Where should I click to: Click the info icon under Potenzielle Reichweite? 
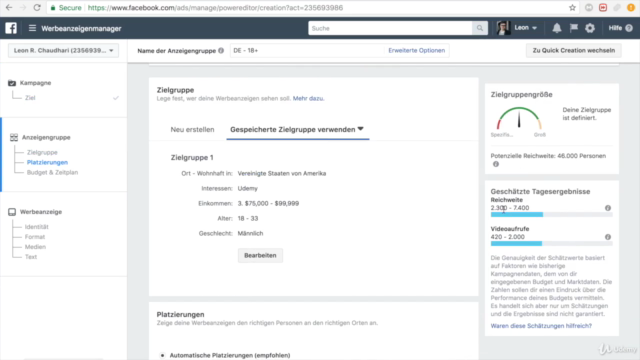click(496, 164)
